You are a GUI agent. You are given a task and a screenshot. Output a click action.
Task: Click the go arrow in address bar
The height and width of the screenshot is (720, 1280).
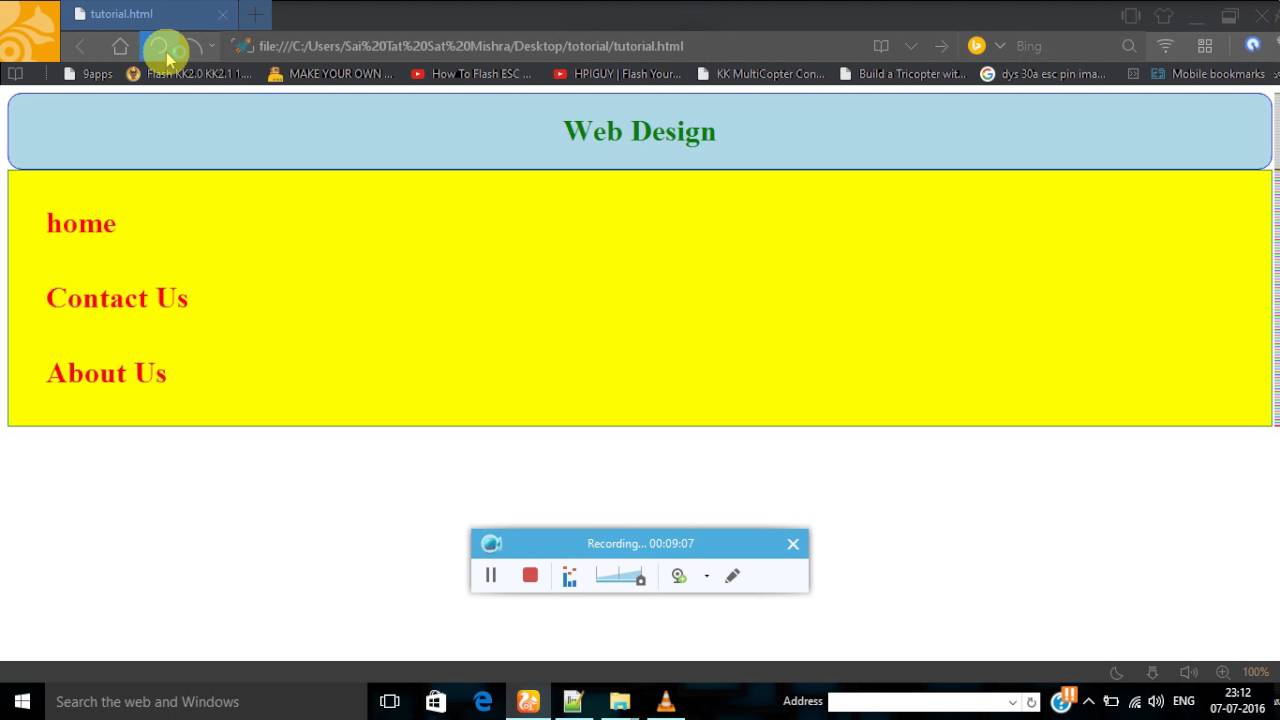941,46
